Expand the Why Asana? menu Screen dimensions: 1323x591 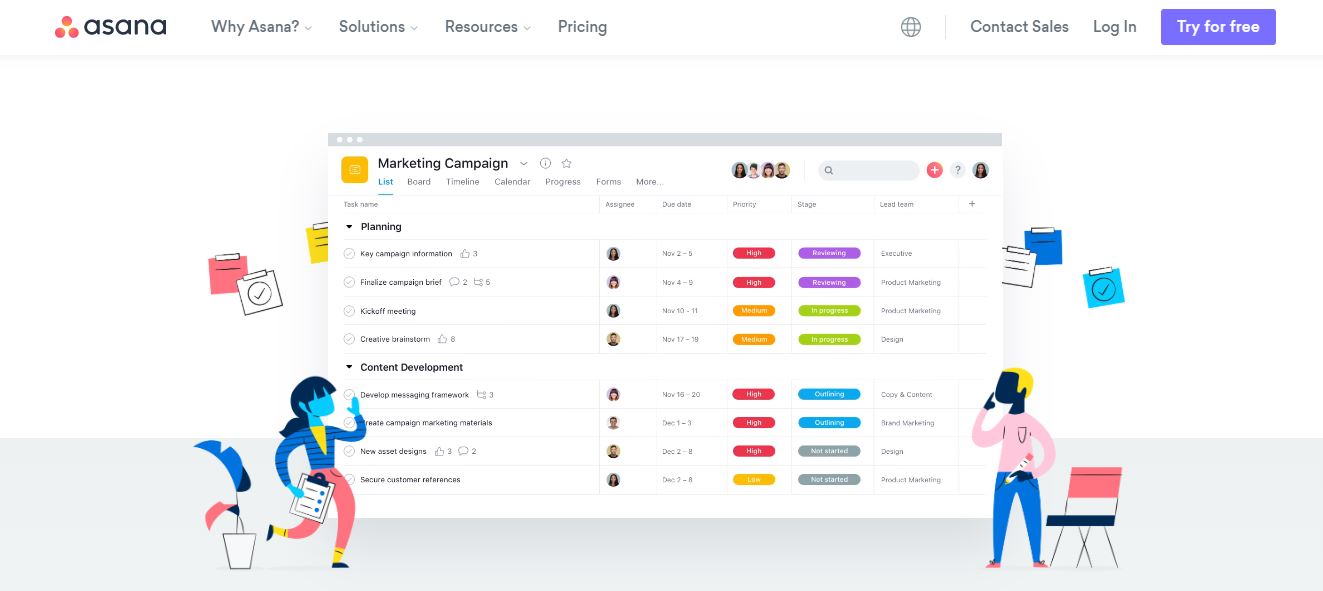click(261, 27)
